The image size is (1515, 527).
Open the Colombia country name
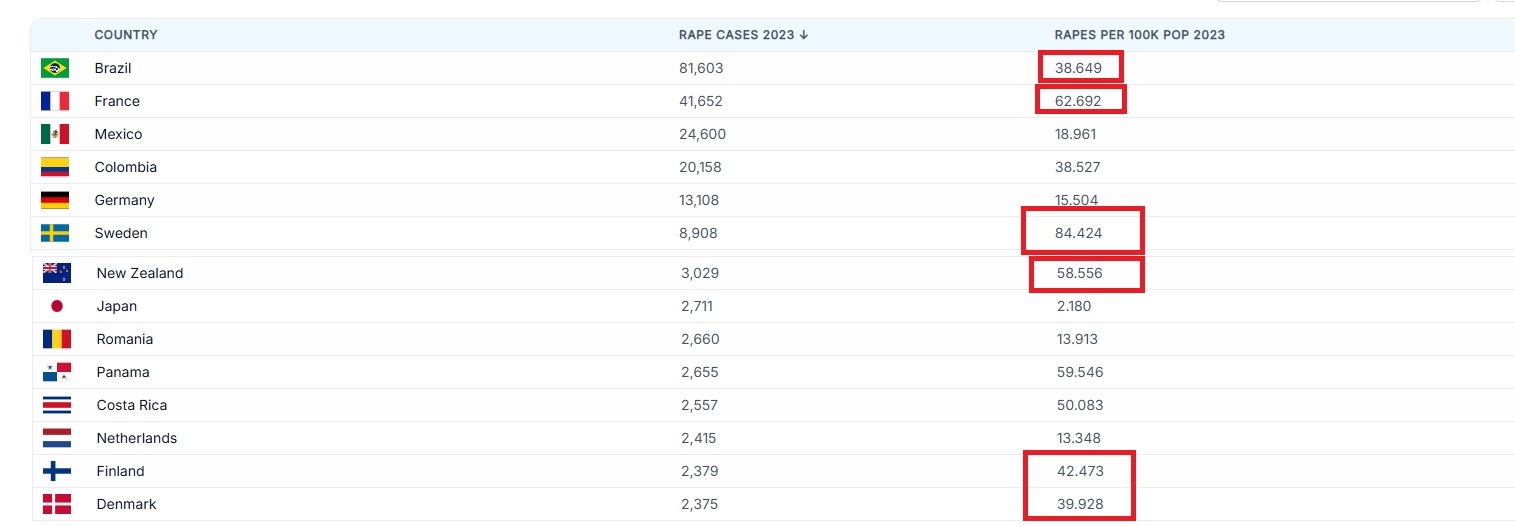[126, 167]
